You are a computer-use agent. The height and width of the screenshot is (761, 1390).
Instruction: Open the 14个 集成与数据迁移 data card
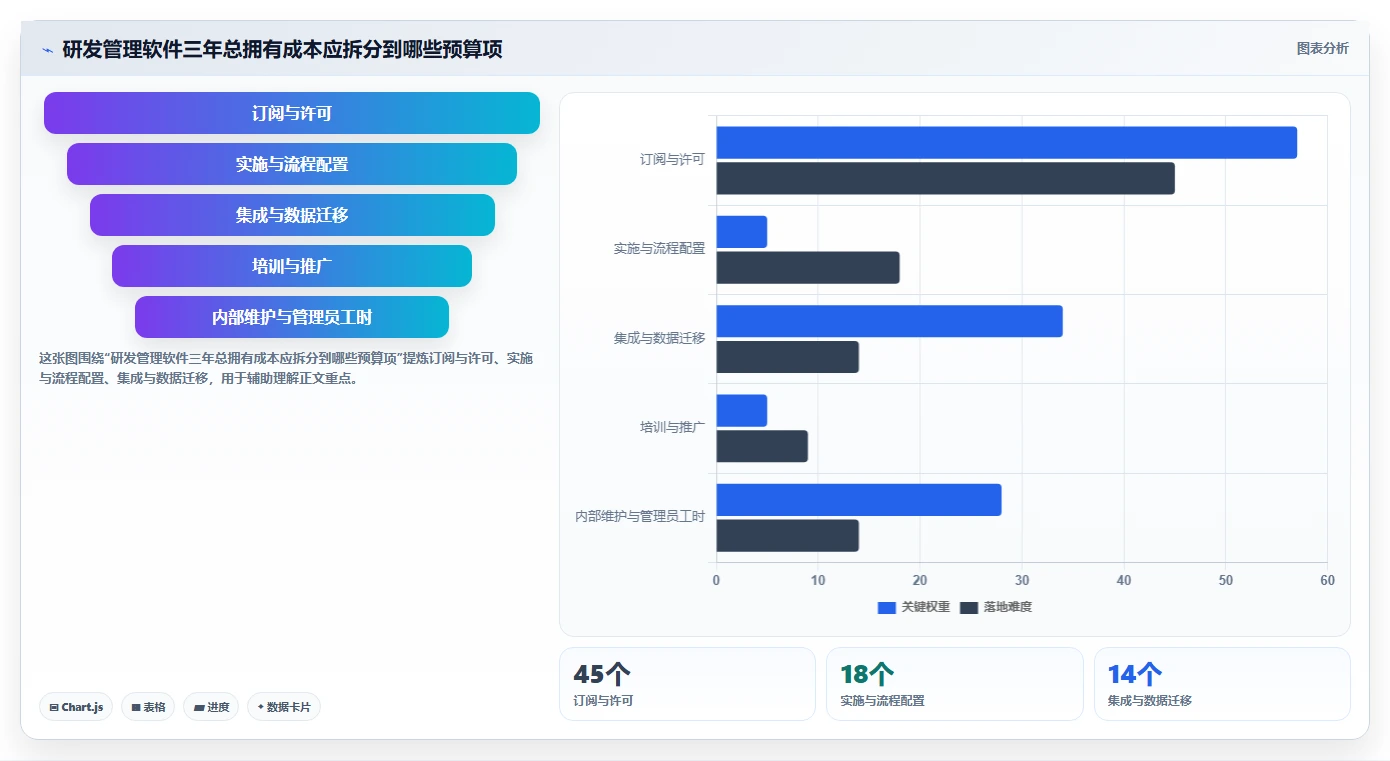pos(1222,684)
